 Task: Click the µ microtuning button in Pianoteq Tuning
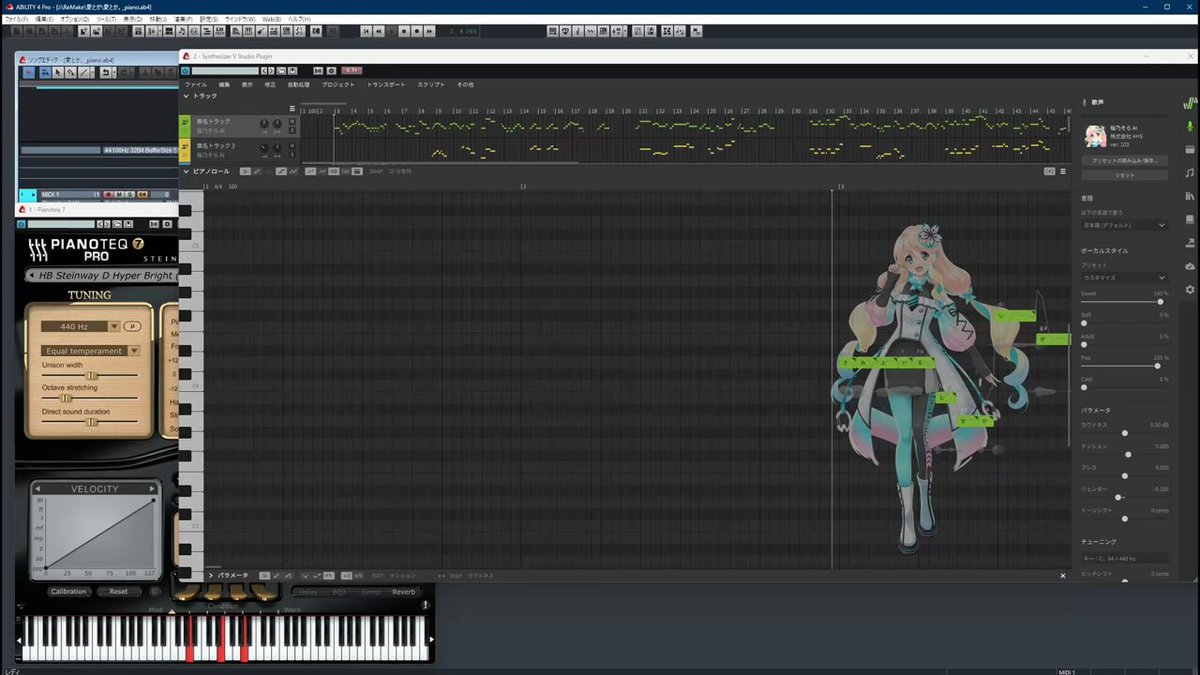click(132, 326)
